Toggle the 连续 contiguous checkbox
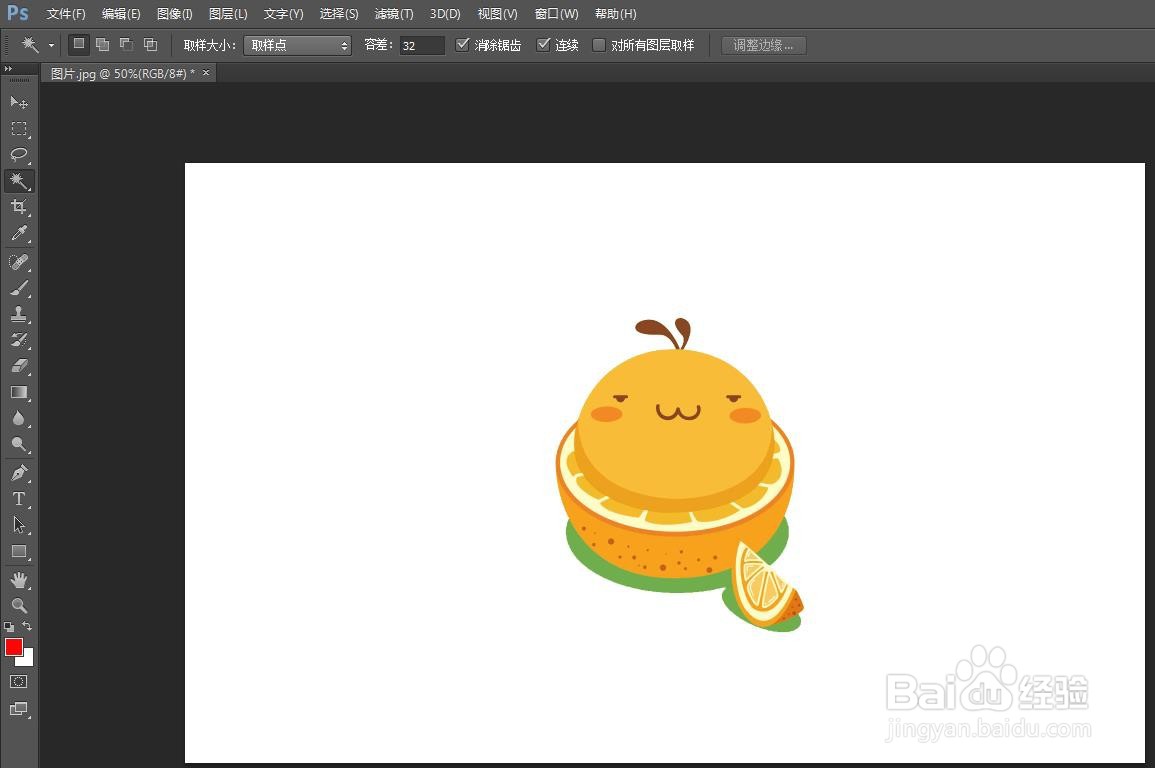The image size is (1155, 768). pos(544,45)
